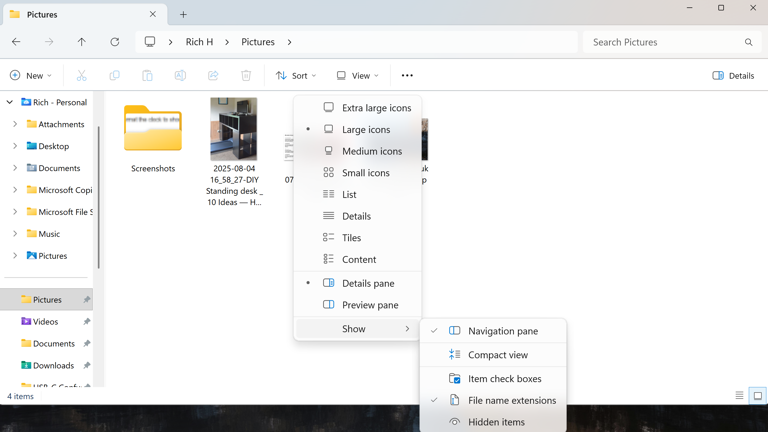
Task: Close the Pictures tab
Action: (153, 14)
